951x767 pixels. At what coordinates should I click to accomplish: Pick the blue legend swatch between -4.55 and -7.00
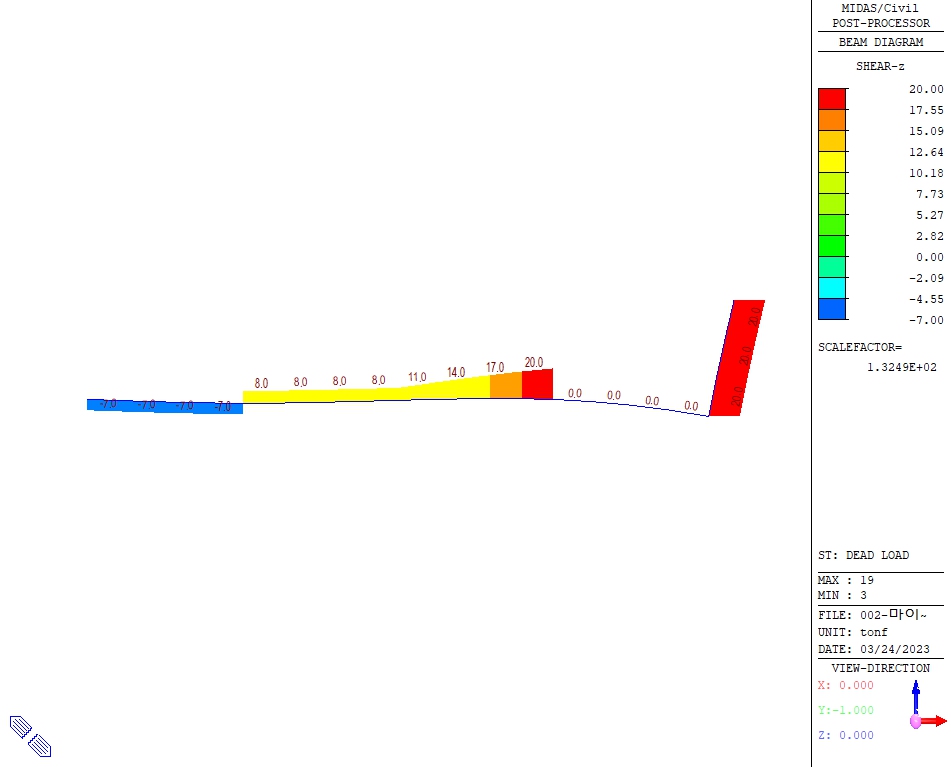coord(832,309)
